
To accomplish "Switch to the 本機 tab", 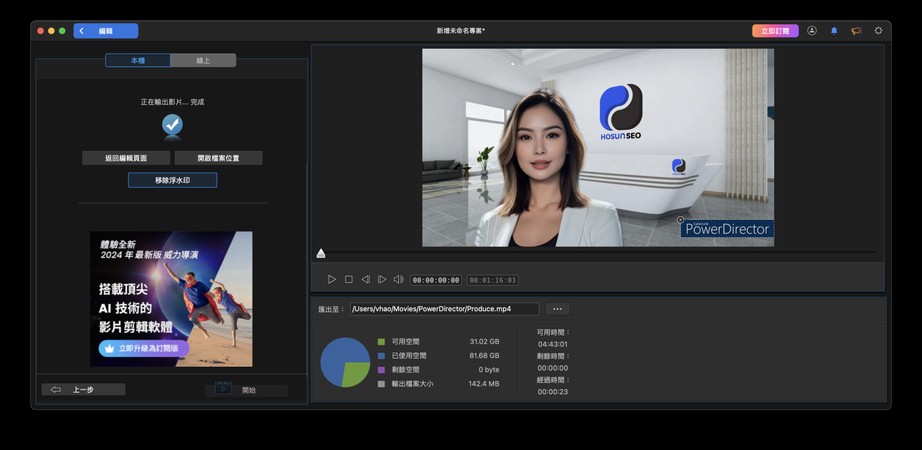I will (x=138, y=61).
